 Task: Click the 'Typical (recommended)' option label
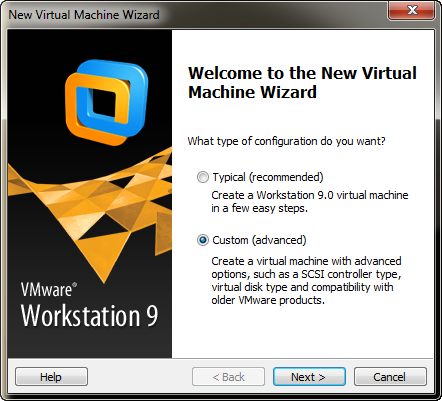[268, 177]
